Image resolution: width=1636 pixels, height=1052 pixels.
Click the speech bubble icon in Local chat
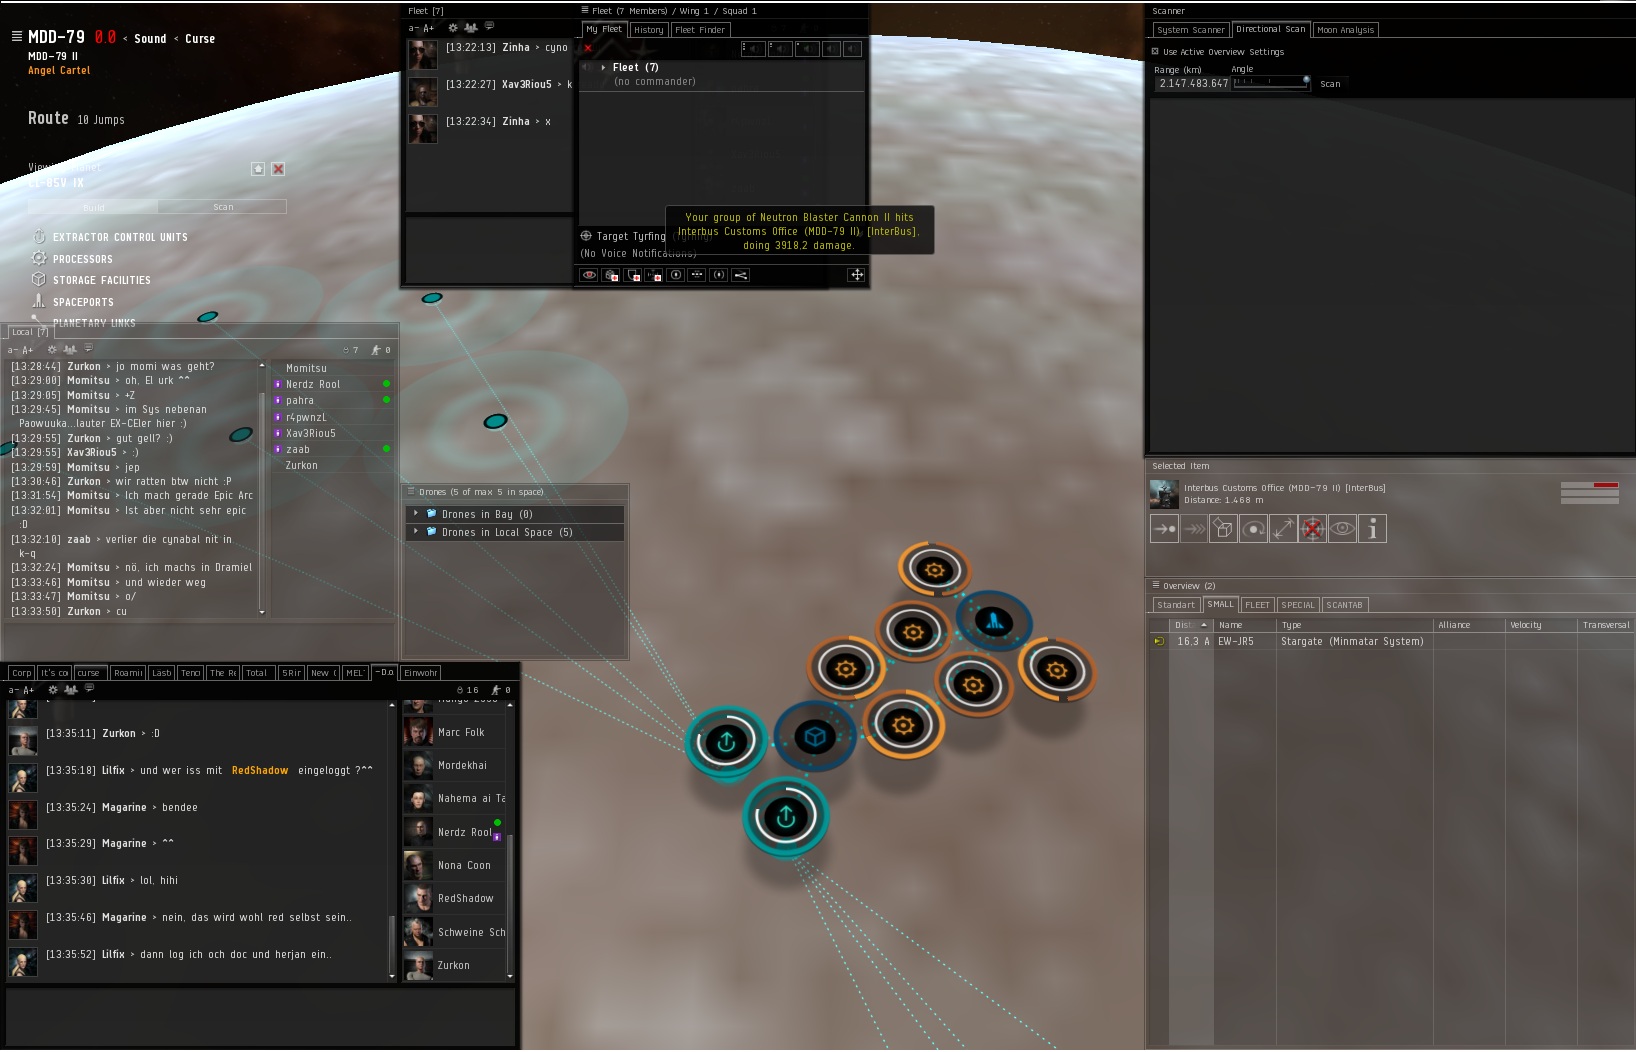pyautogui.click(x=89, y=349)
